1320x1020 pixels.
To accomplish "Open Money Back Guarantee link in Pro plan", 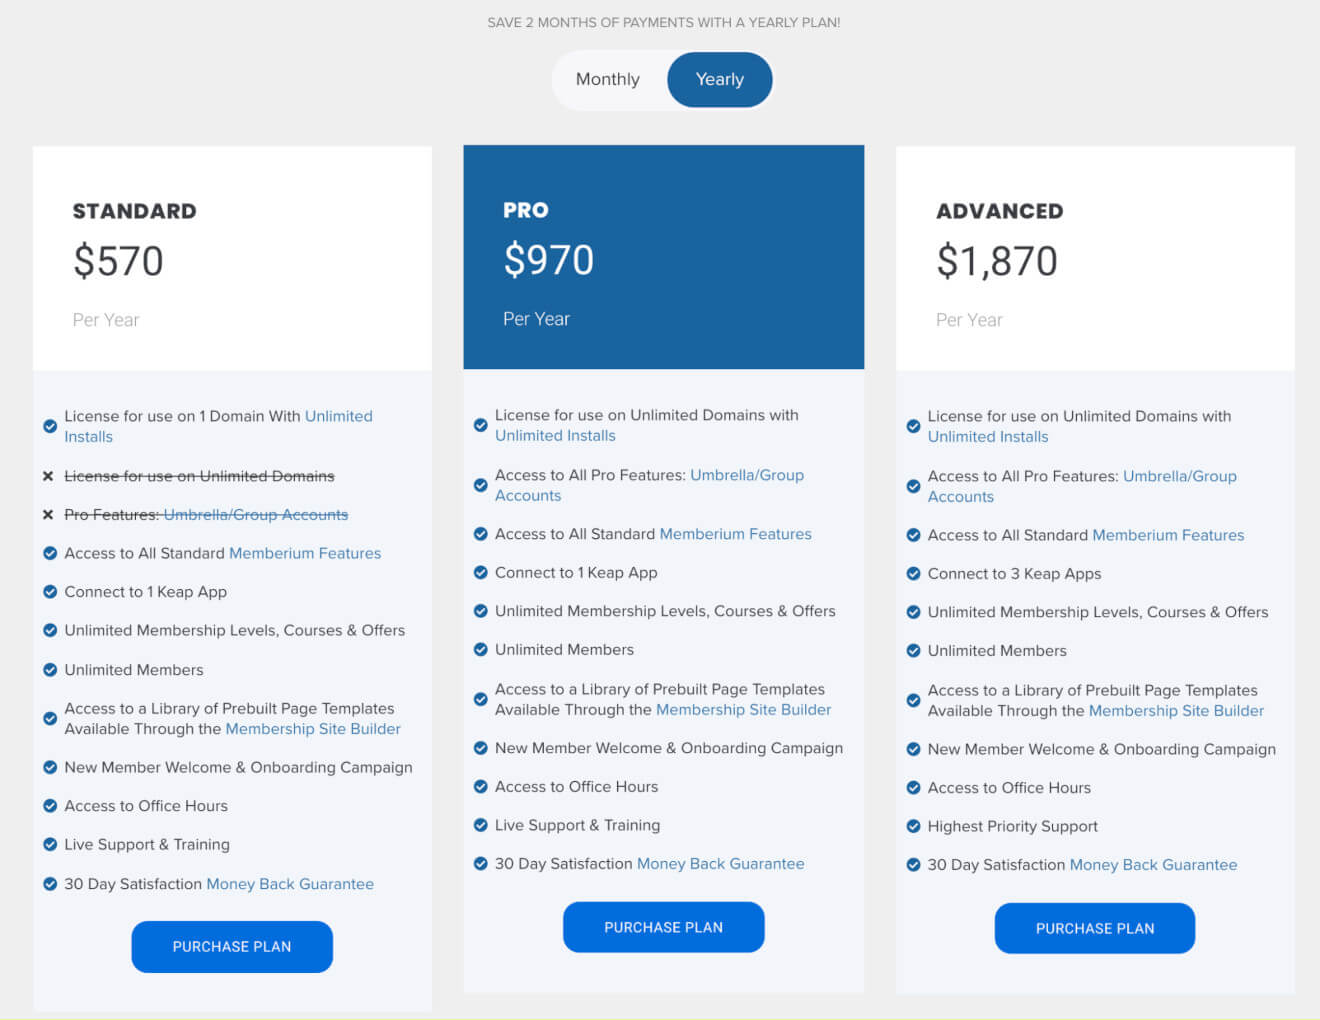I will click(x=720, y=863).
